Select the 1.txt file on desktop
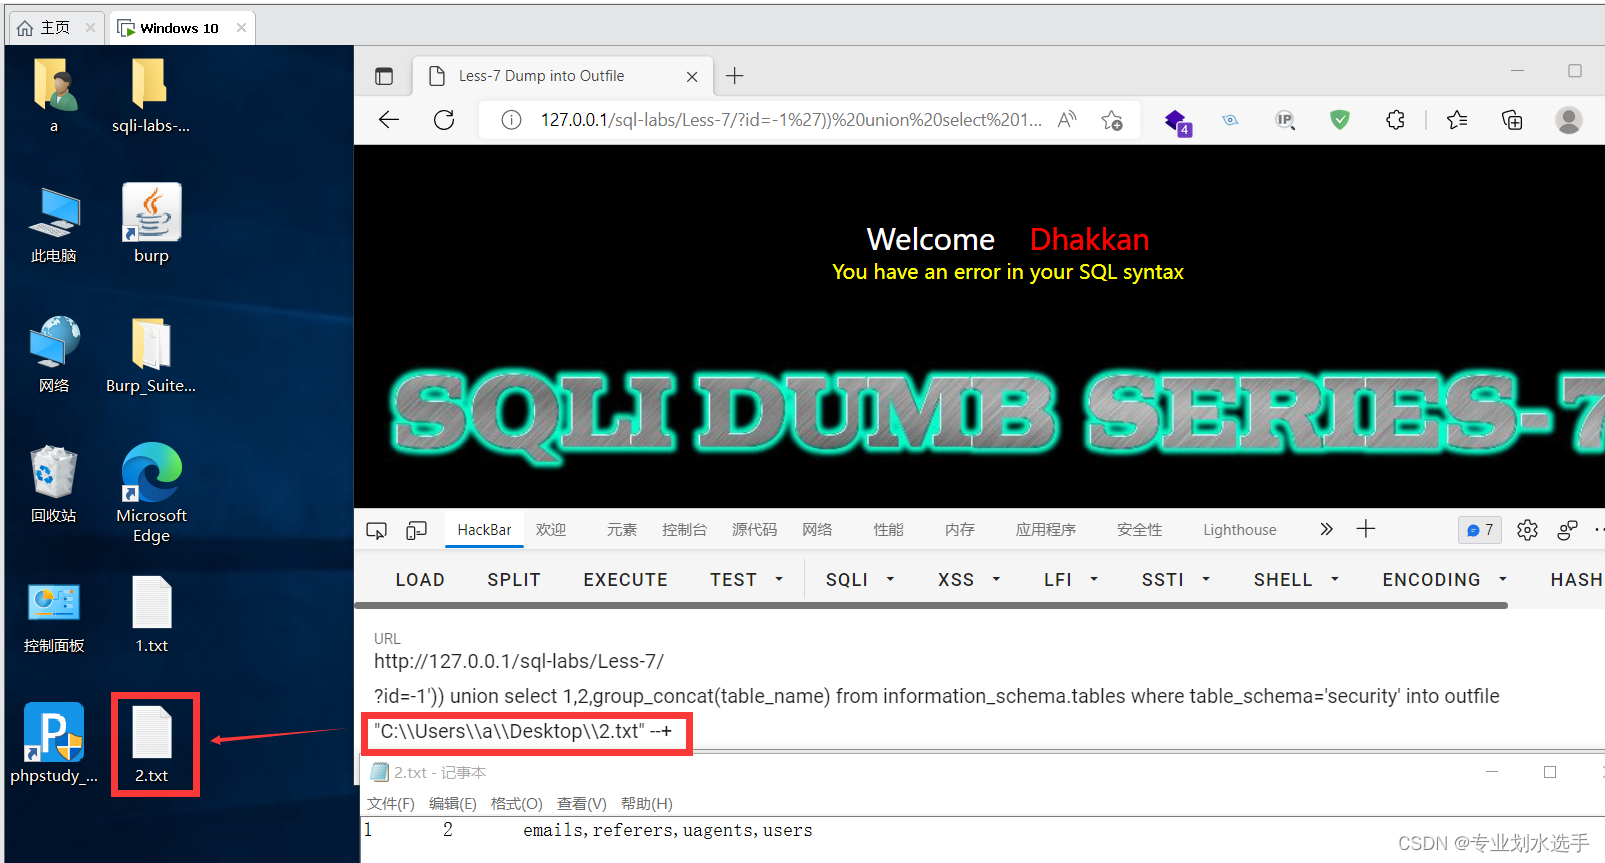Image resolution: width=1605 pixels, height=863 pixels. [151, 615]
